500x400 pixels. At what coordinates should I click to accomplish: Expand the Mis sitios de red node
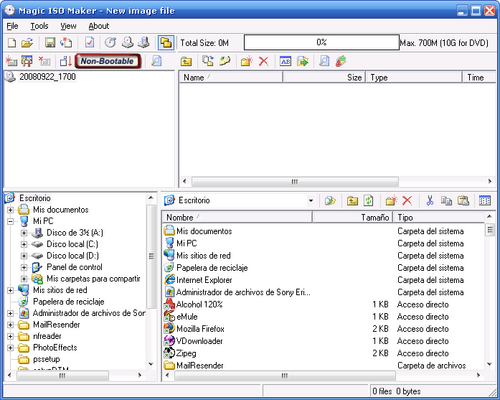click(x=10, y=290)
